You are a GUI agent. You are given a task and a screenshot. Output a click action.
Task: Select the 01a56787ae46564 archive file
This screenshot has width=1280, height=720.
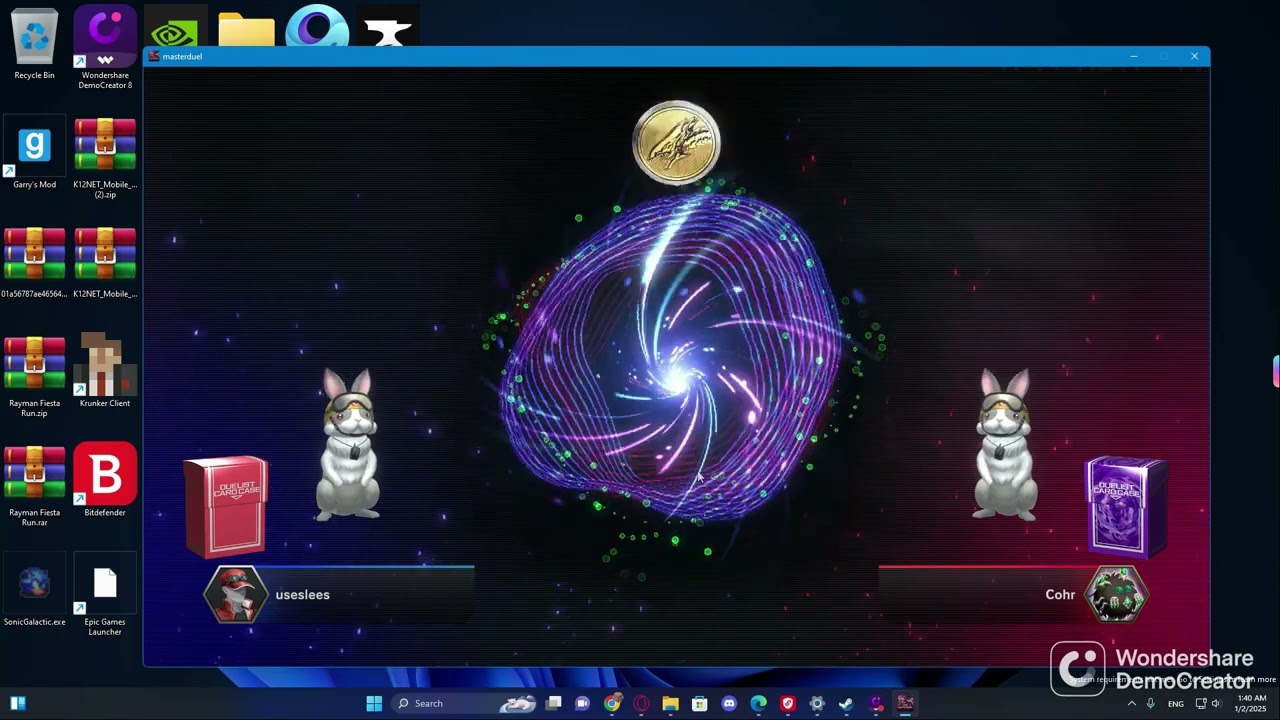(34, 263)
